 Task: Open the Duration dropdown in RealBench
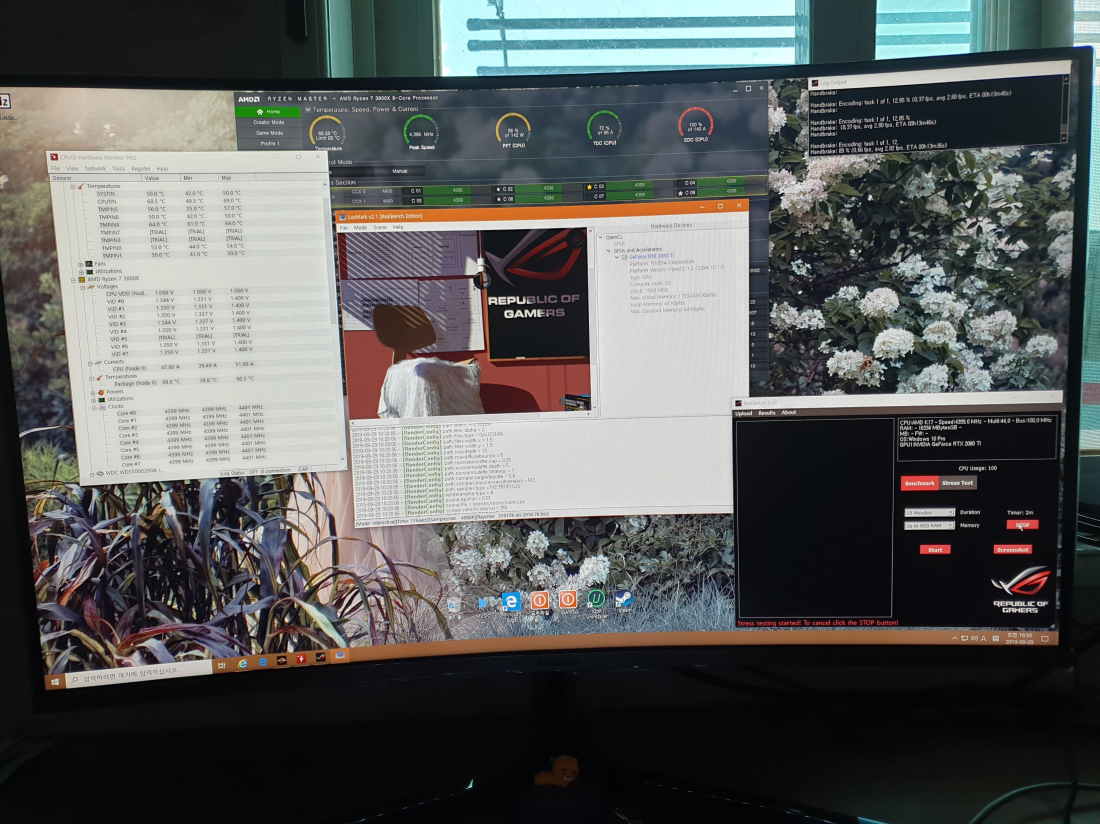pos(929,512)
